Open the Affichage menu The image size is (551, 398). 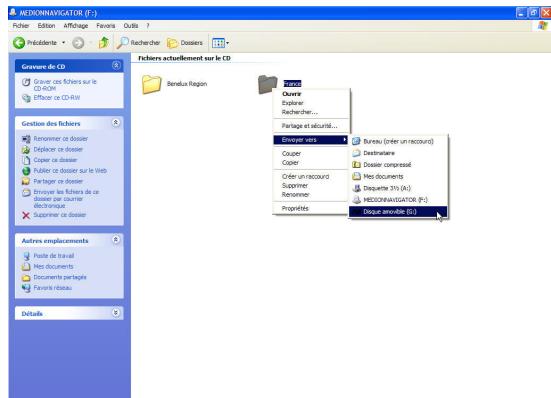coord(76,26)
